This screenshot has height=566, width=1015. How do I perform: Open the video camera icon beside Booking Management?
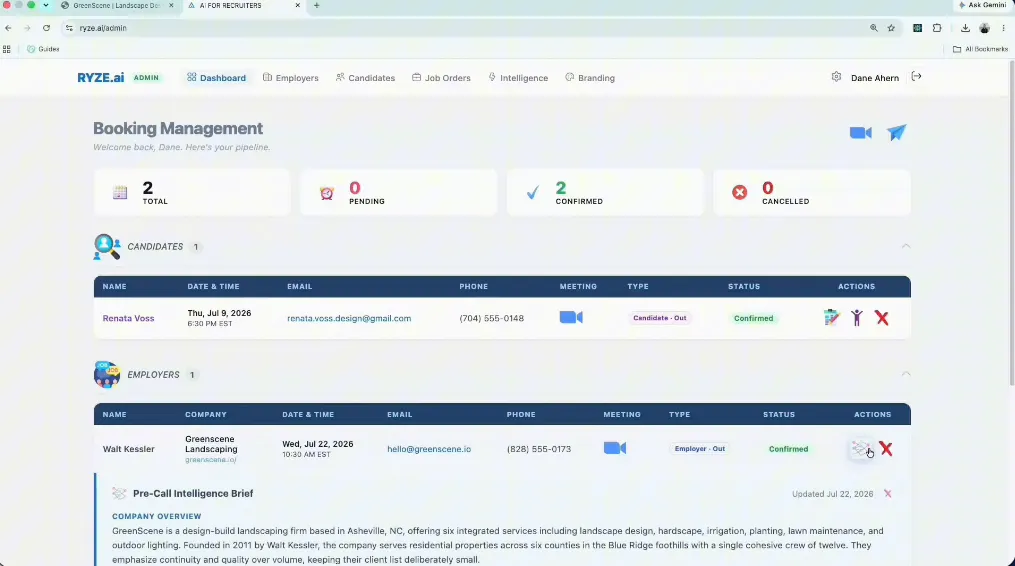coord(860,133)
